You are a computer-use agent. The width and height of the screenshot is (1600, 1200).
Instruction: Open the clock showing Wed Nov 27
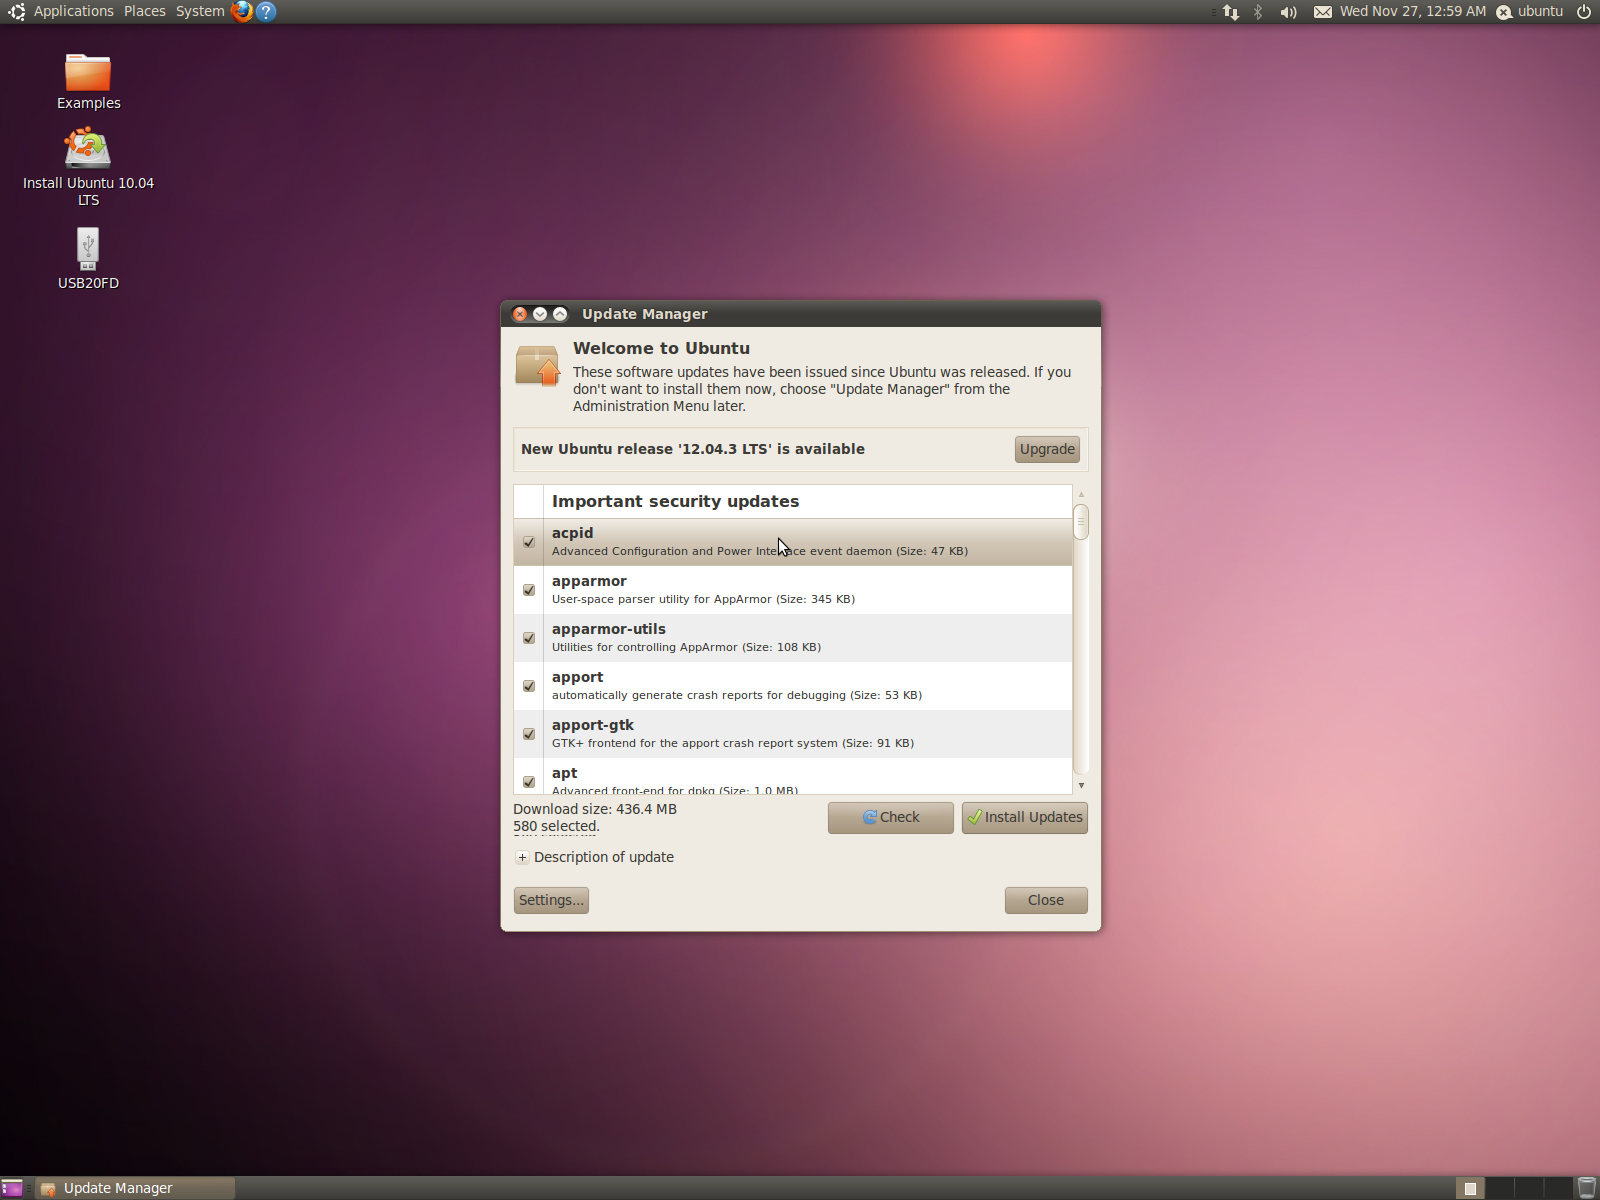pos(1413,12)
